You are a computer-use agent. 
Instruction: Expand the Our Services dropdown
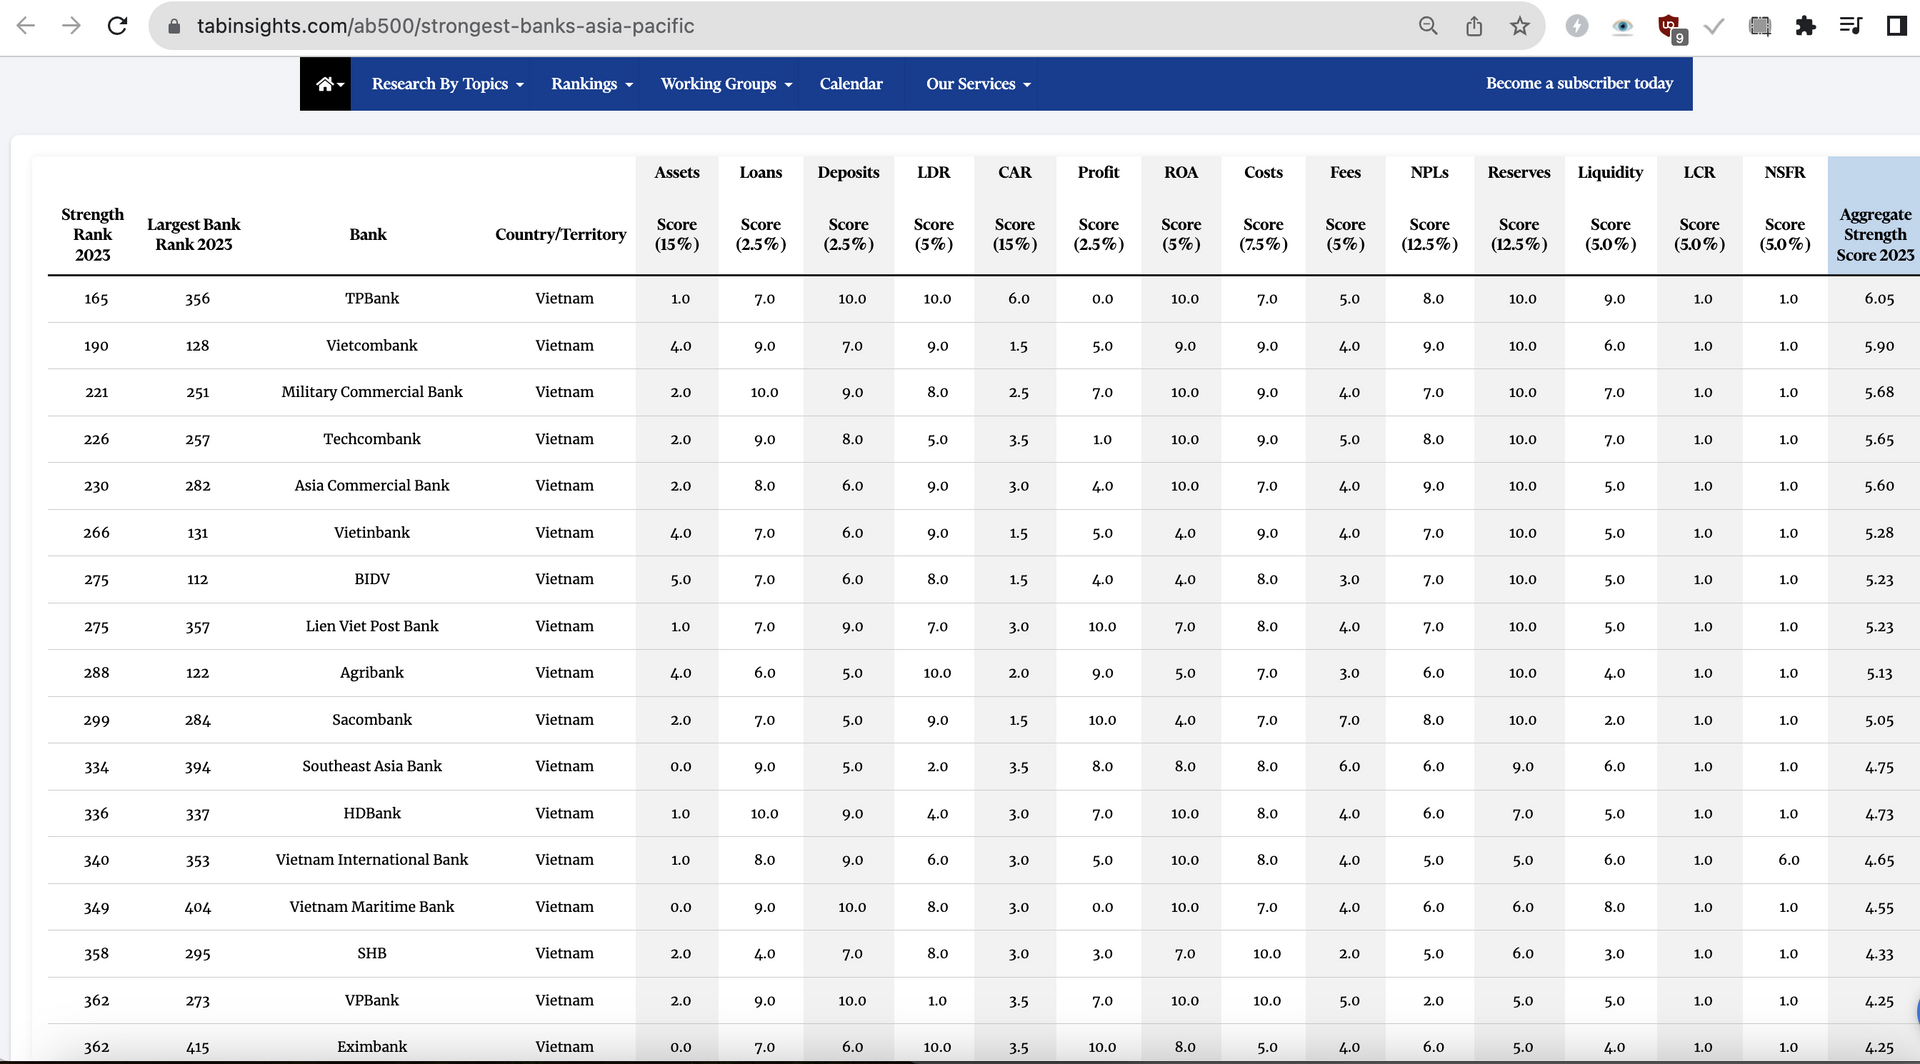(978, 84)
